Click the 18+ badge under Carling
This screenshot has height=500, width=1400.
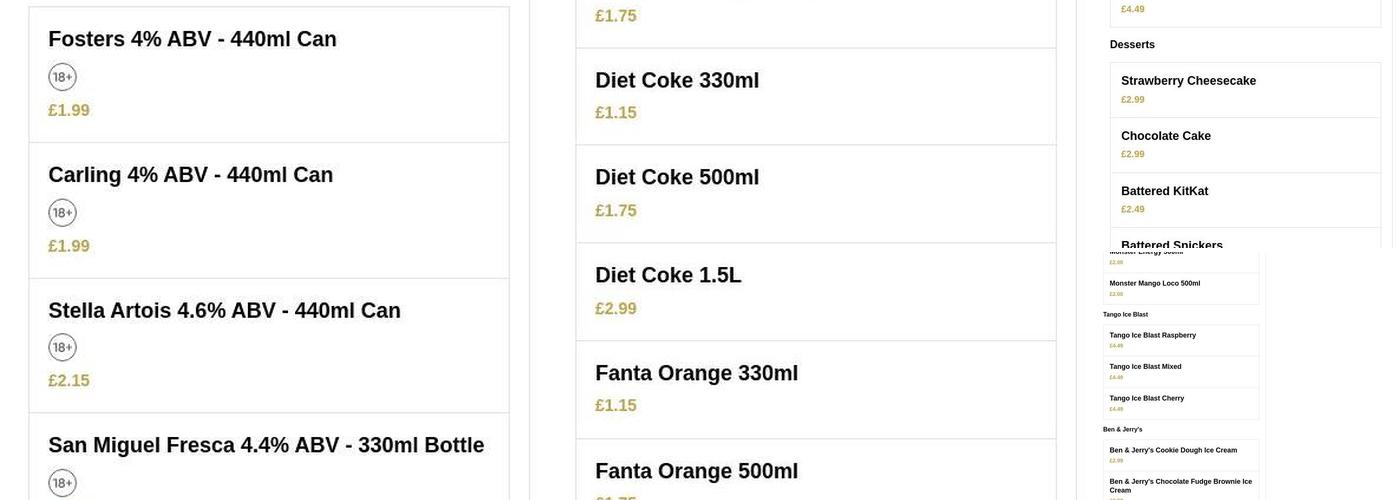pyautogui.click(x=62, y=213)
